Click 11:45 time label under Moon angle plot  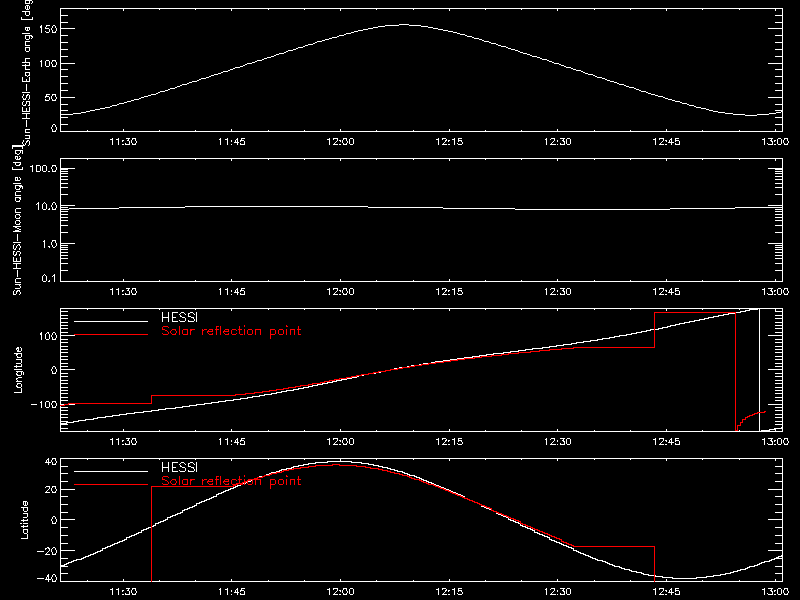pos(232,292)
